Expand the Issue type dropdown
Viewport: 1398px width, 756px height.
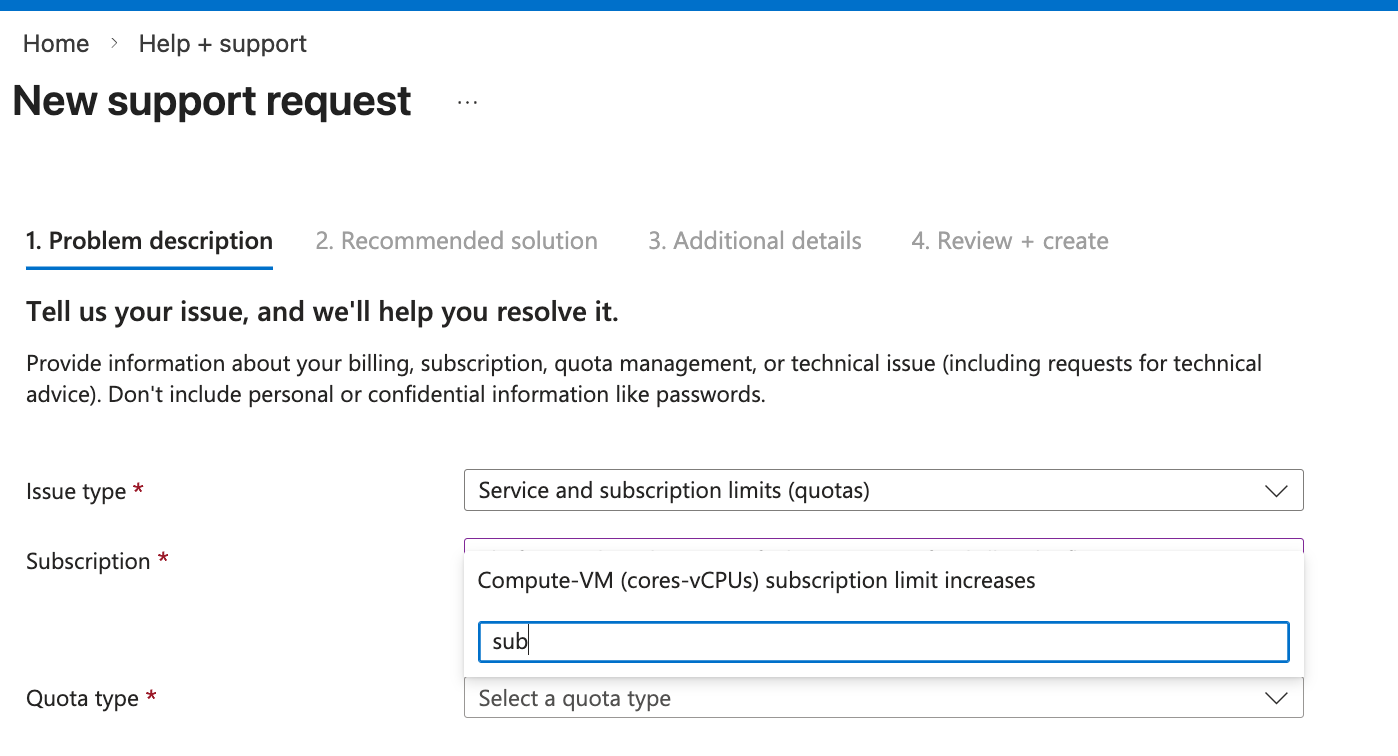(x=884, y=491)
